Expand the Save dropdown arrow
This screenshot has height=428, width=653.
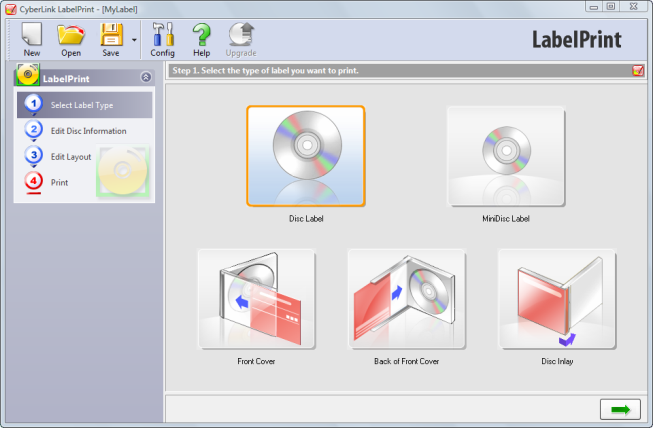tap(134, 40)
